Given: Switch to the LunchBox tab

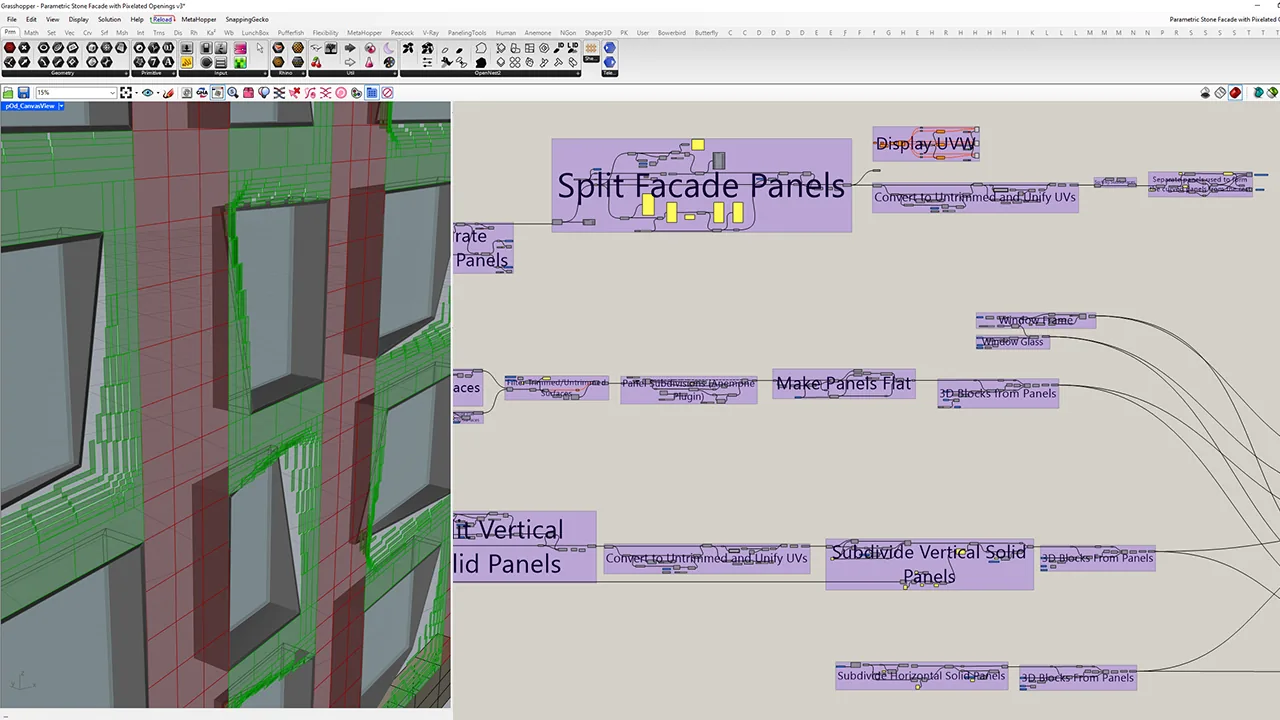Looking at the screenshot, I should tap(255, 33).
